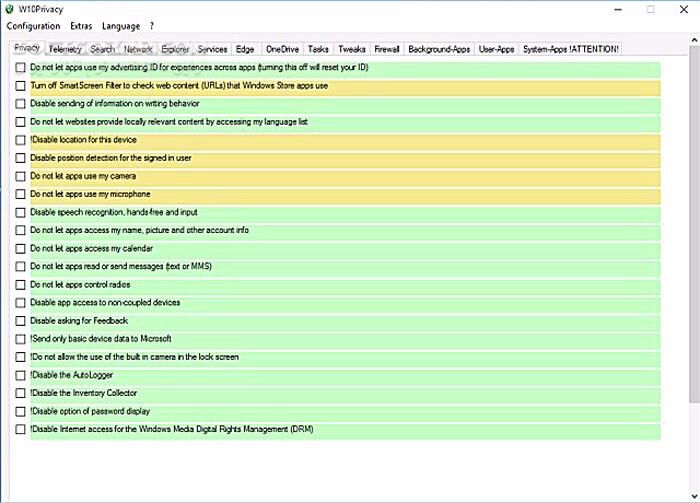700x503 pixels.
Task: Open the Language menu
Action: pos(121,26)
